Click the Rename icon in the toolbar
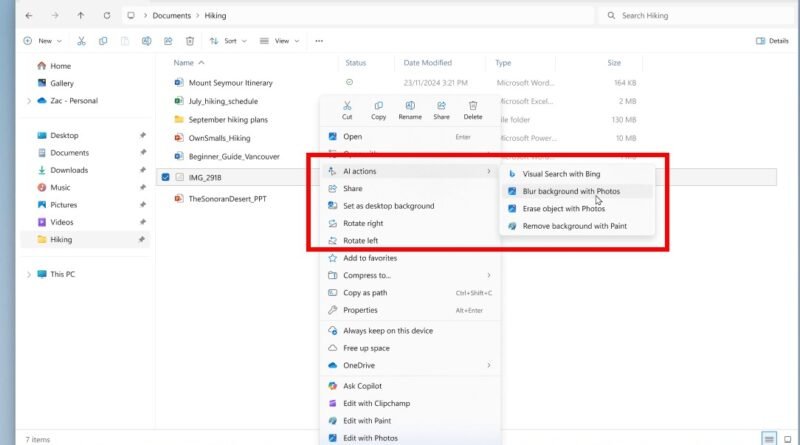This screenshot has height=445, width=800. pyautogui.click(x=146, y=41)
